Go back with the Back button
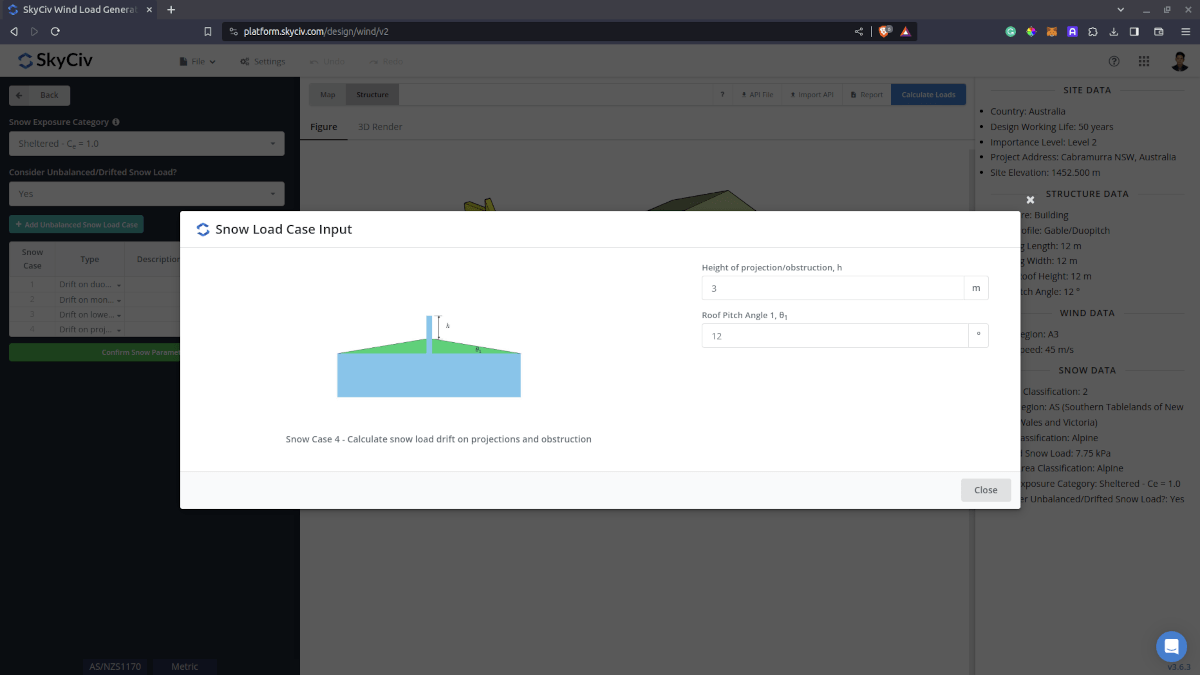Viewport: 1200px width, 675px height. pyautogui.click(x=40, y=95)
